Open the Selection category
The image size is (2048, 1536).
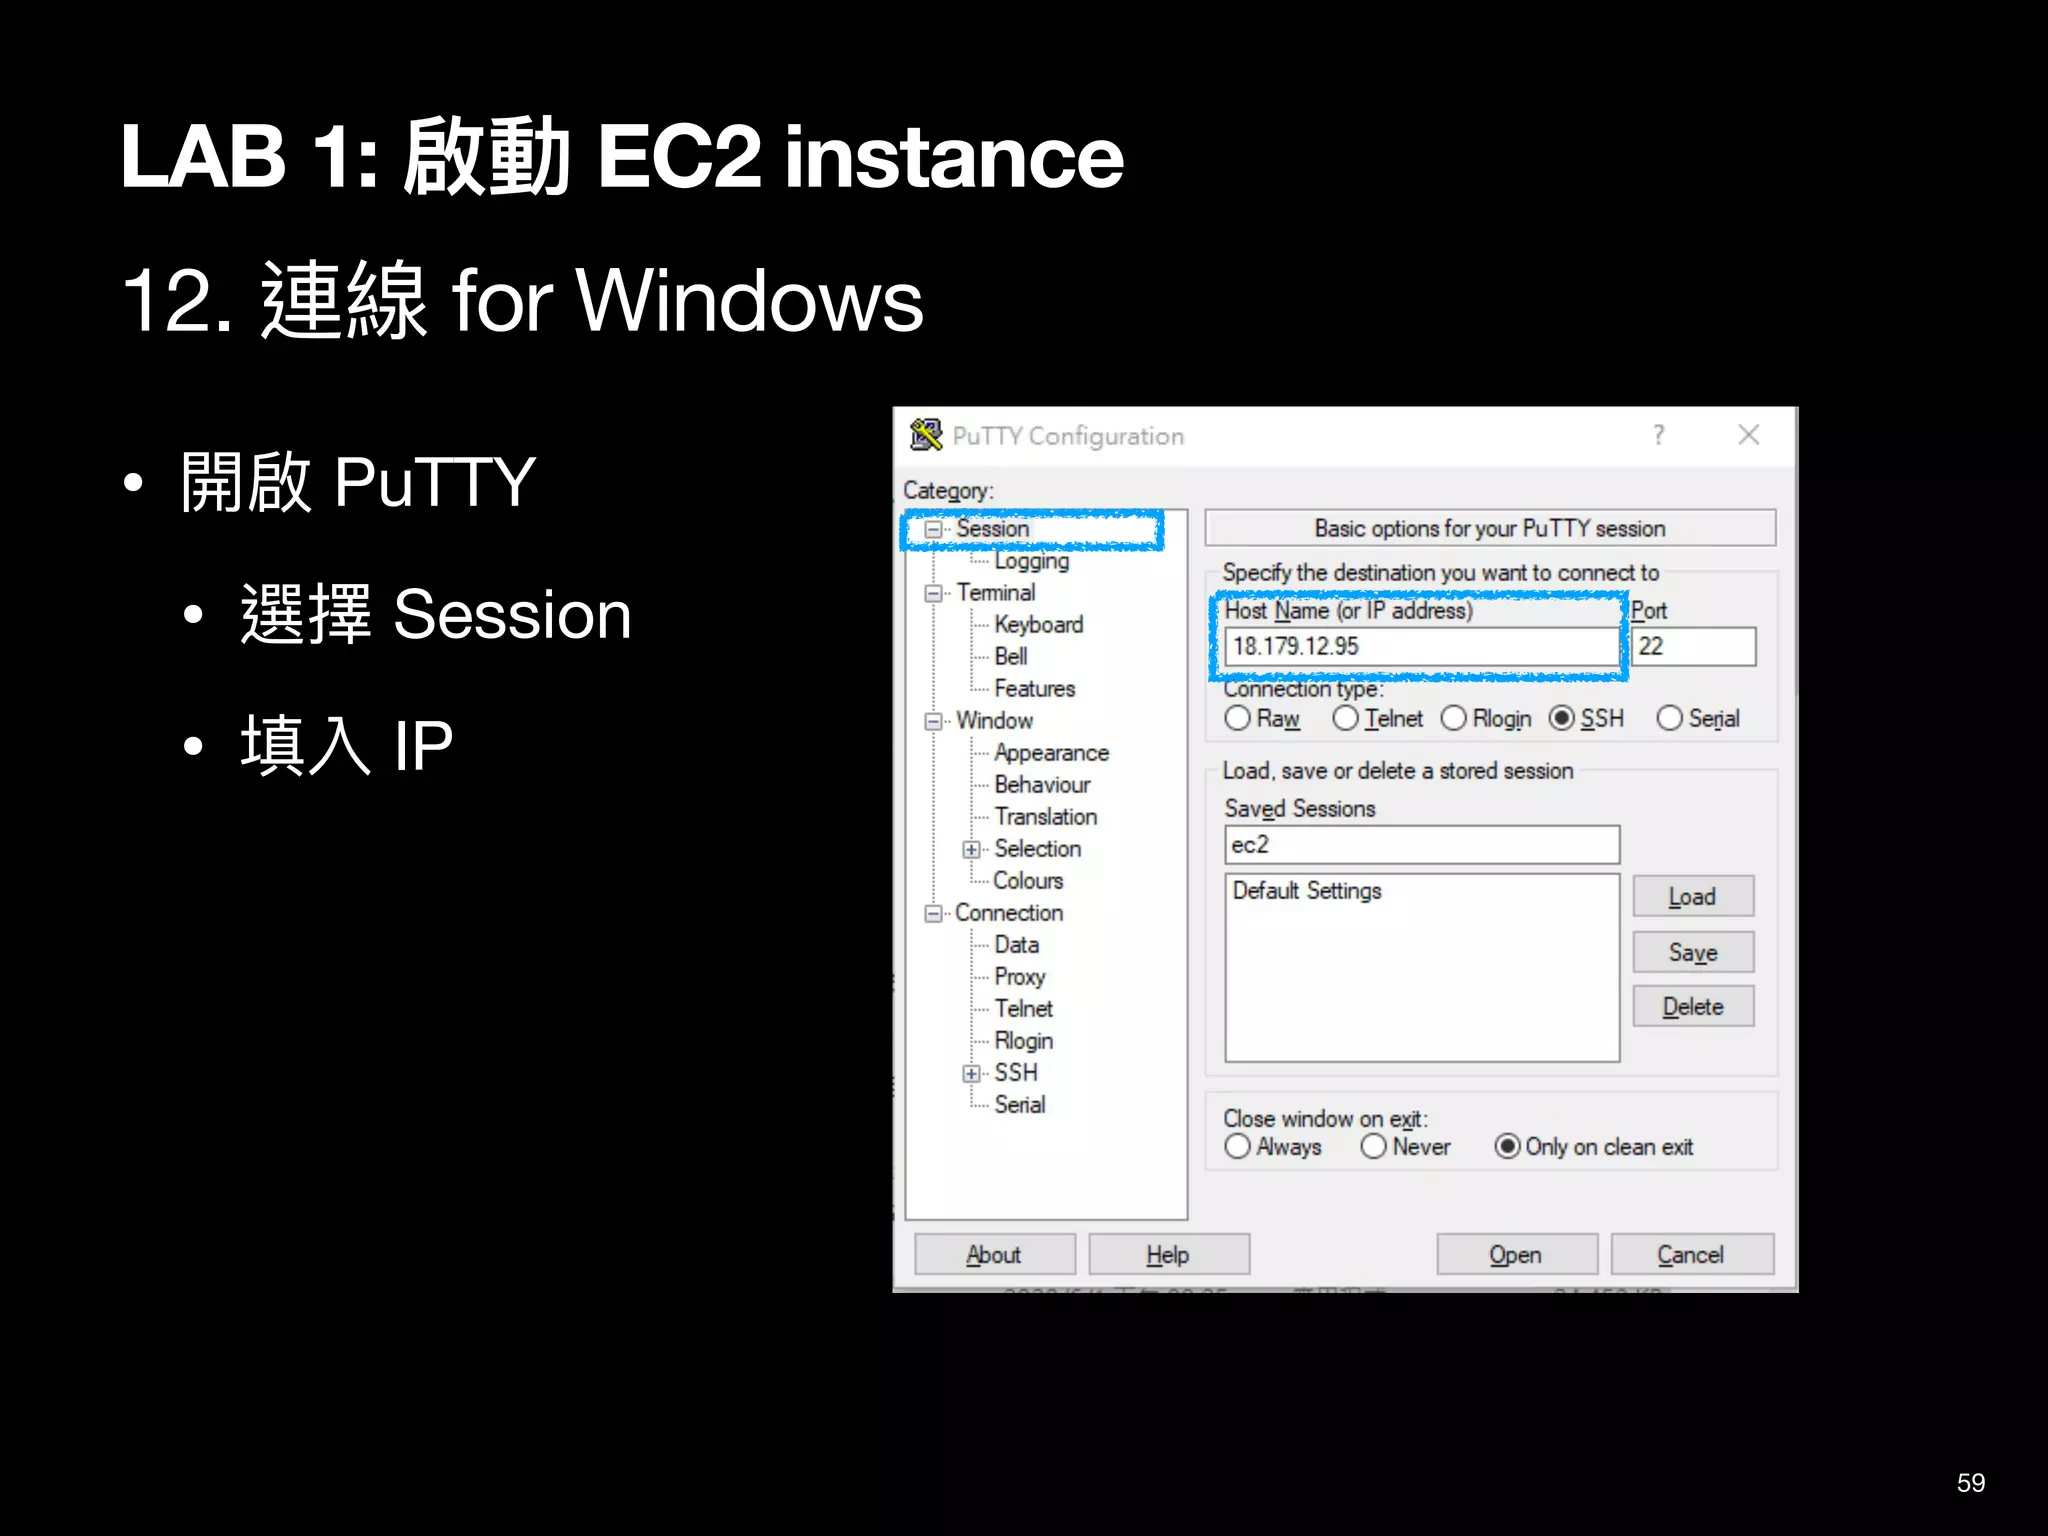tap(1037, 848)
